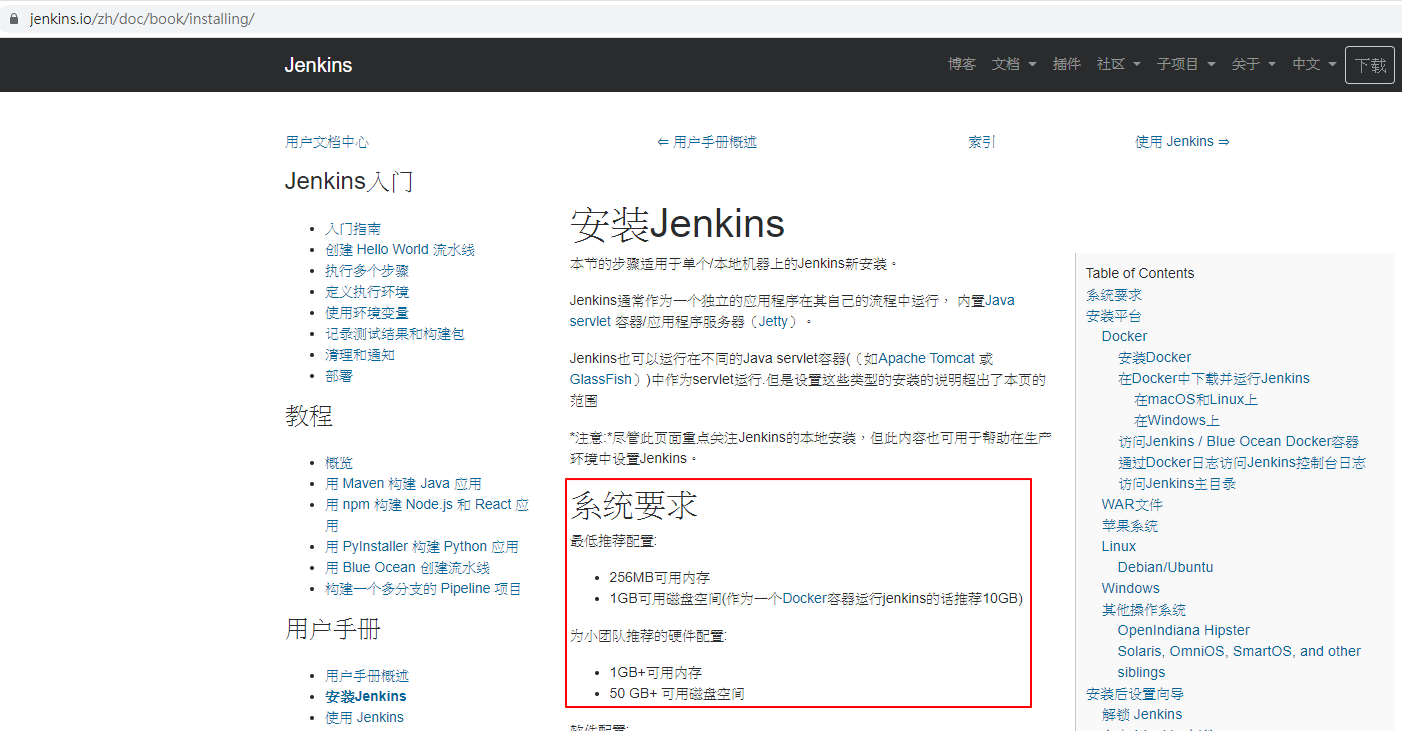Viewport: 1402px width, 731px height.
Task: Go to previous page 用户手册概述
Action: tap(707, 142)
